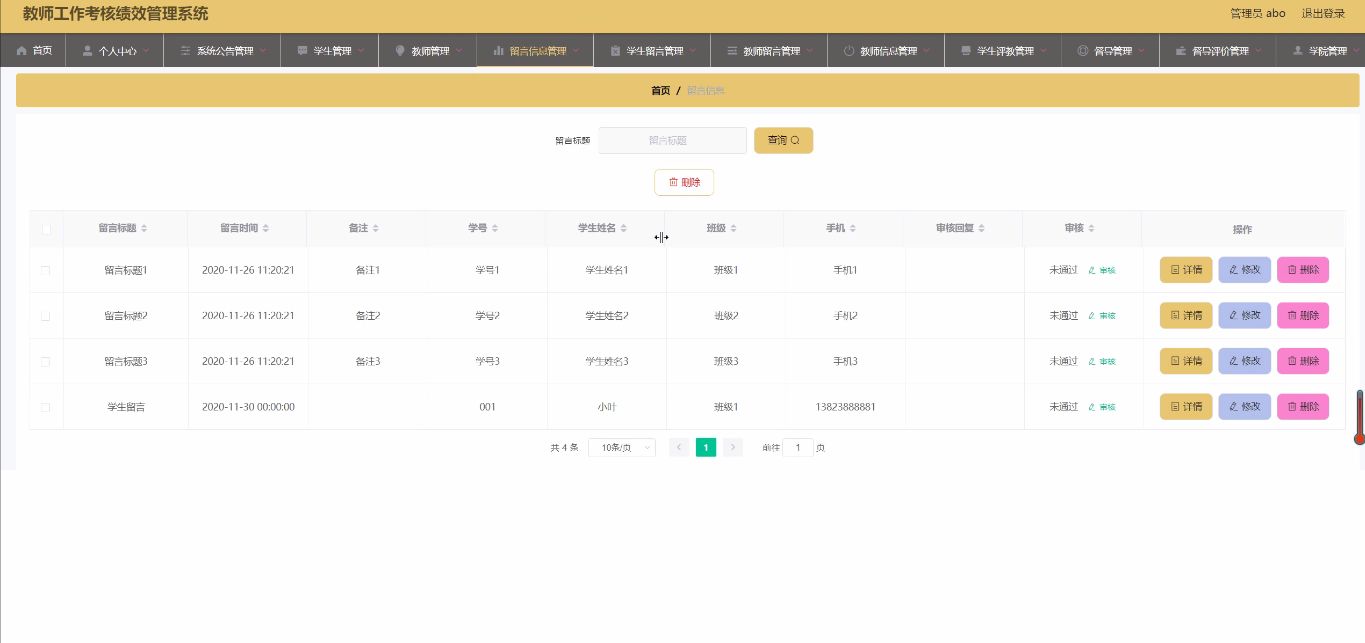Image resolution: width=1365 pixels, height=643 pixels.
Task: Click the 留言标题 search input field
Action: pos(672,140)
